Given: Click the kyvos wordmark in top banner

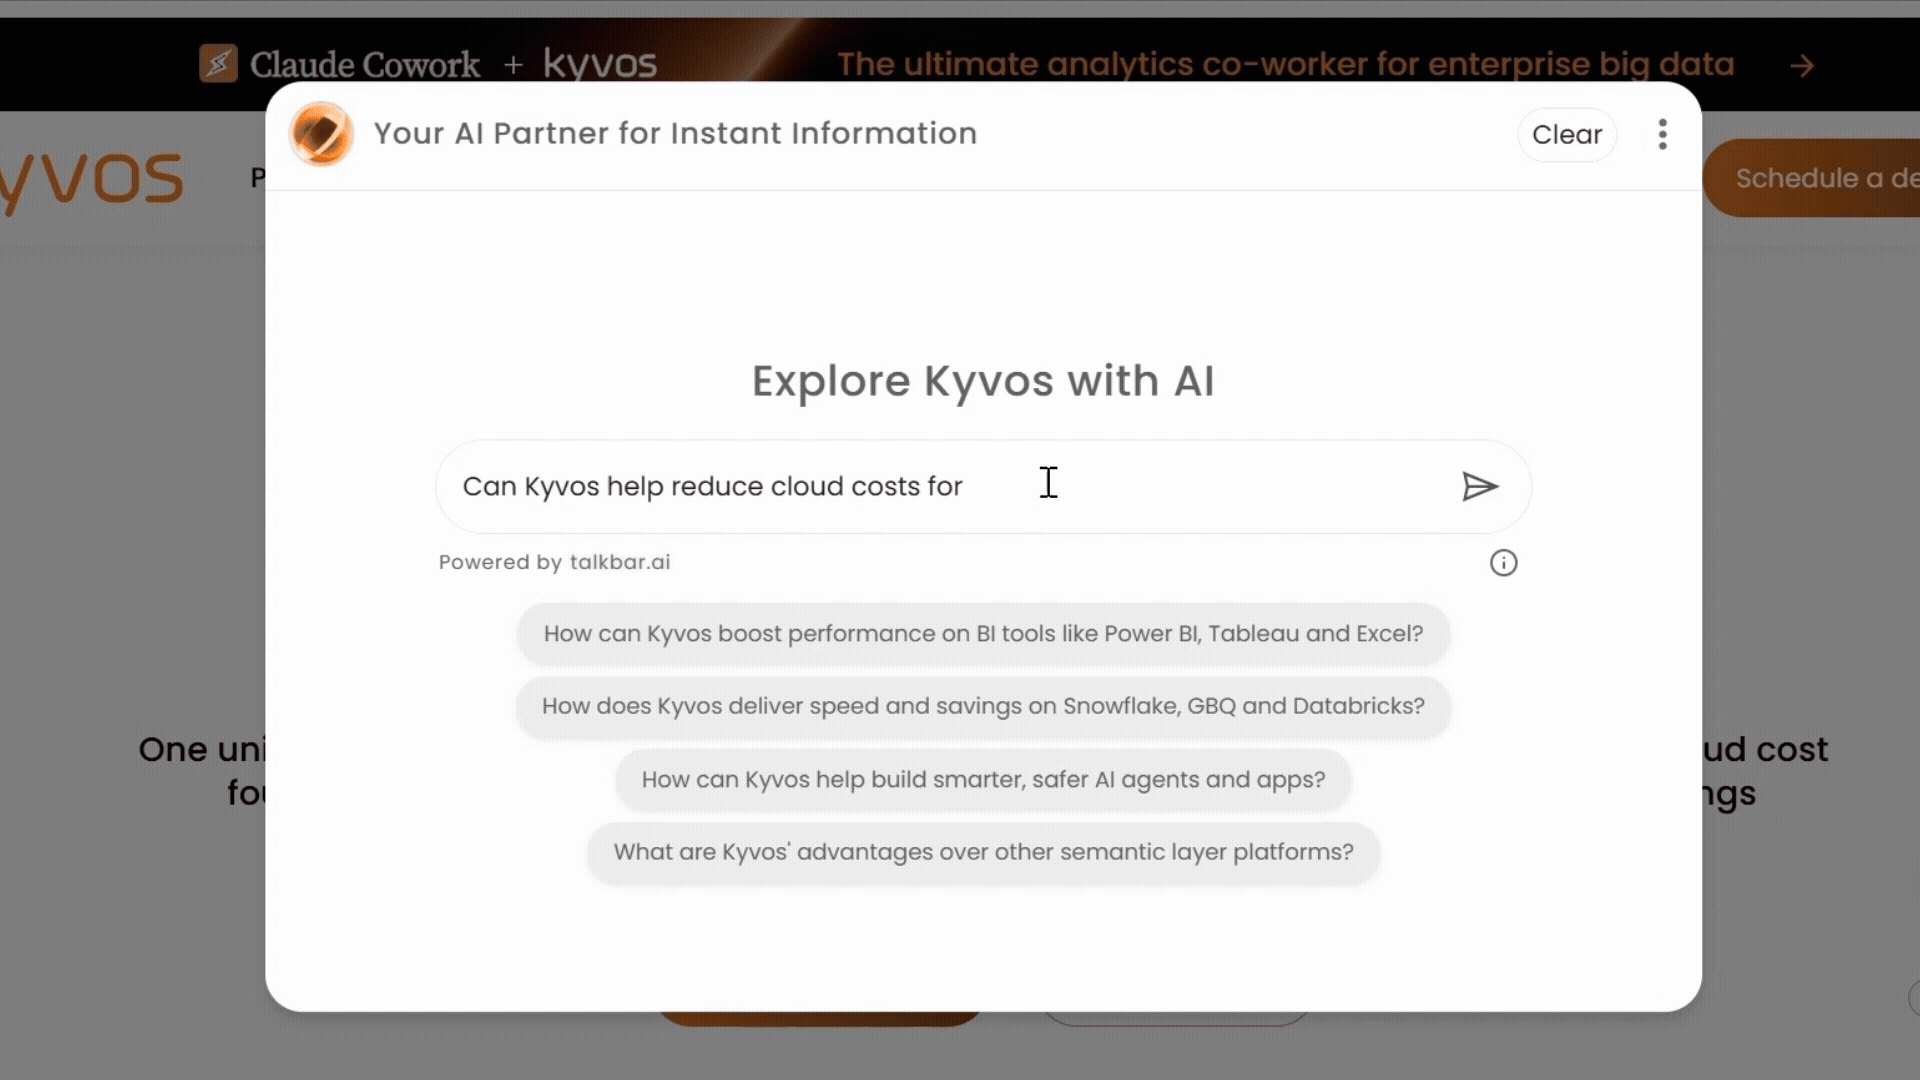Looking at the screenshot, I should click(x=600, y=64).
